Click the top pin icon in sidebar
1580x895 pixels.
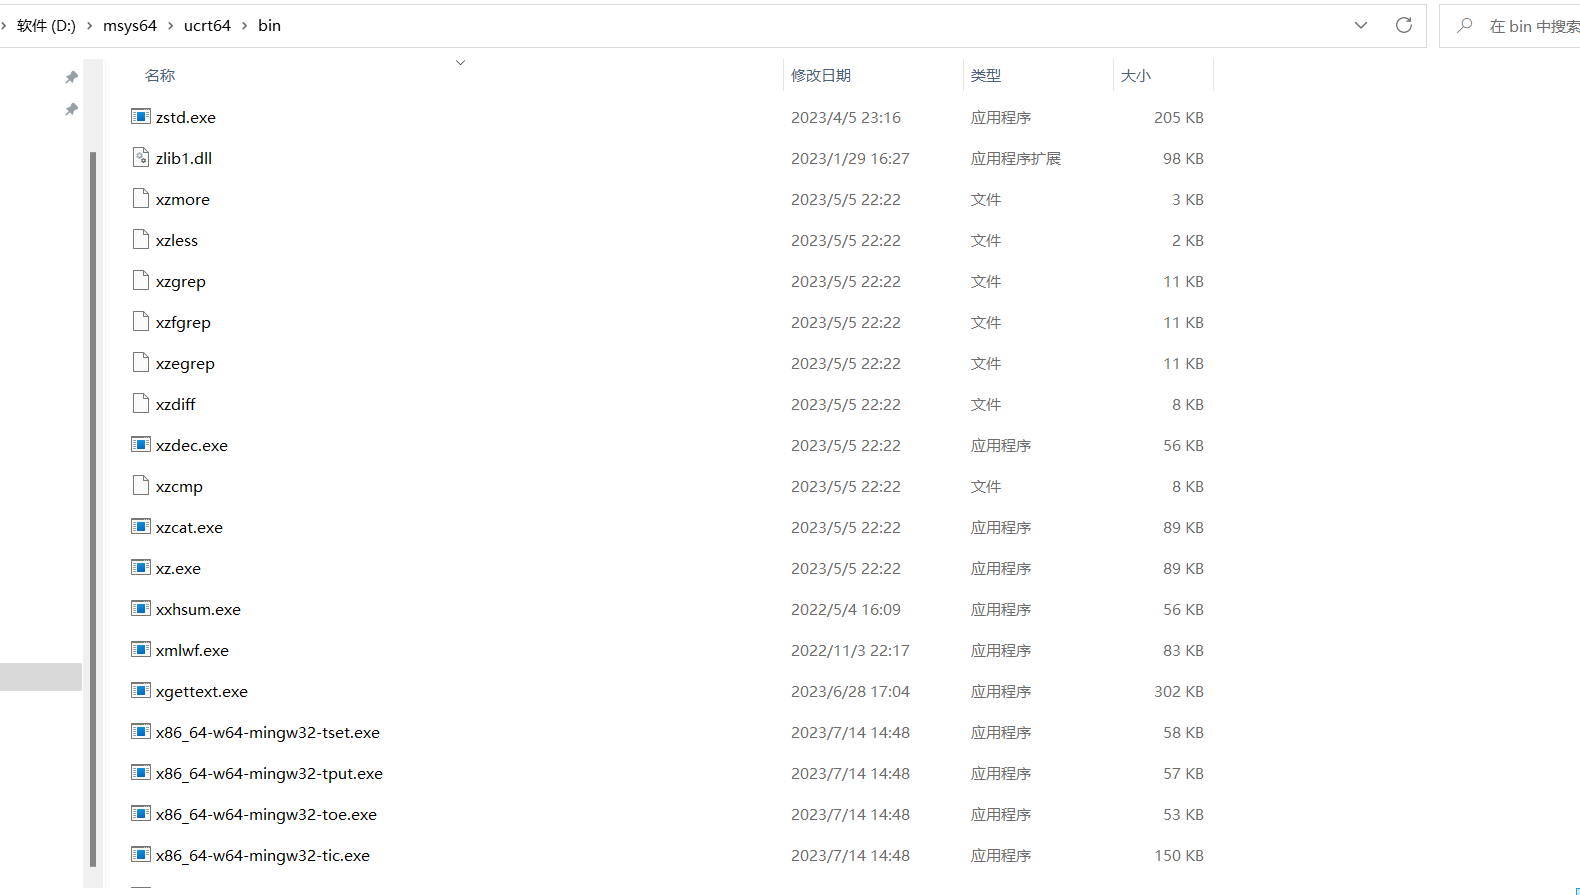[71, 77]
